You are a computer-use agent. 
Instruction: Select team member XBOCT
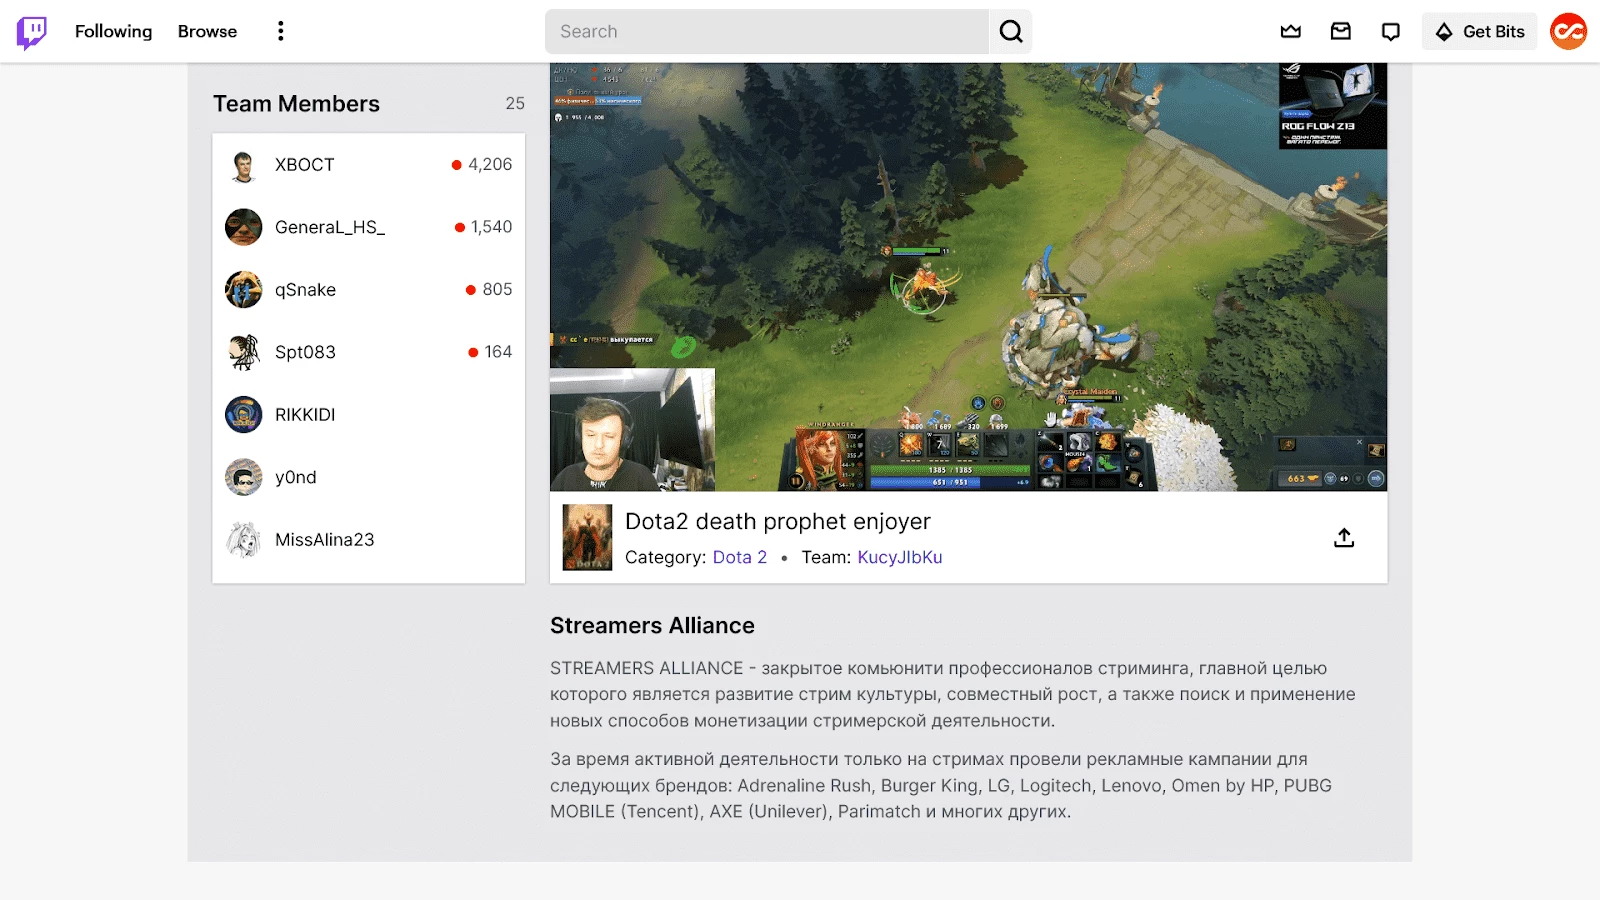point(369,165)
